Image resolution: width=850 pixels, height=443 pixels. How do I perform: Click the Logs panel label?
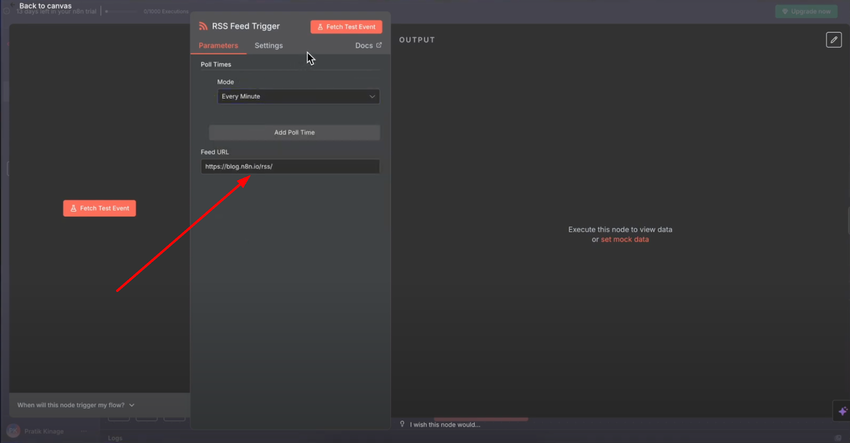pyautogui.click(x=115, y=438)
